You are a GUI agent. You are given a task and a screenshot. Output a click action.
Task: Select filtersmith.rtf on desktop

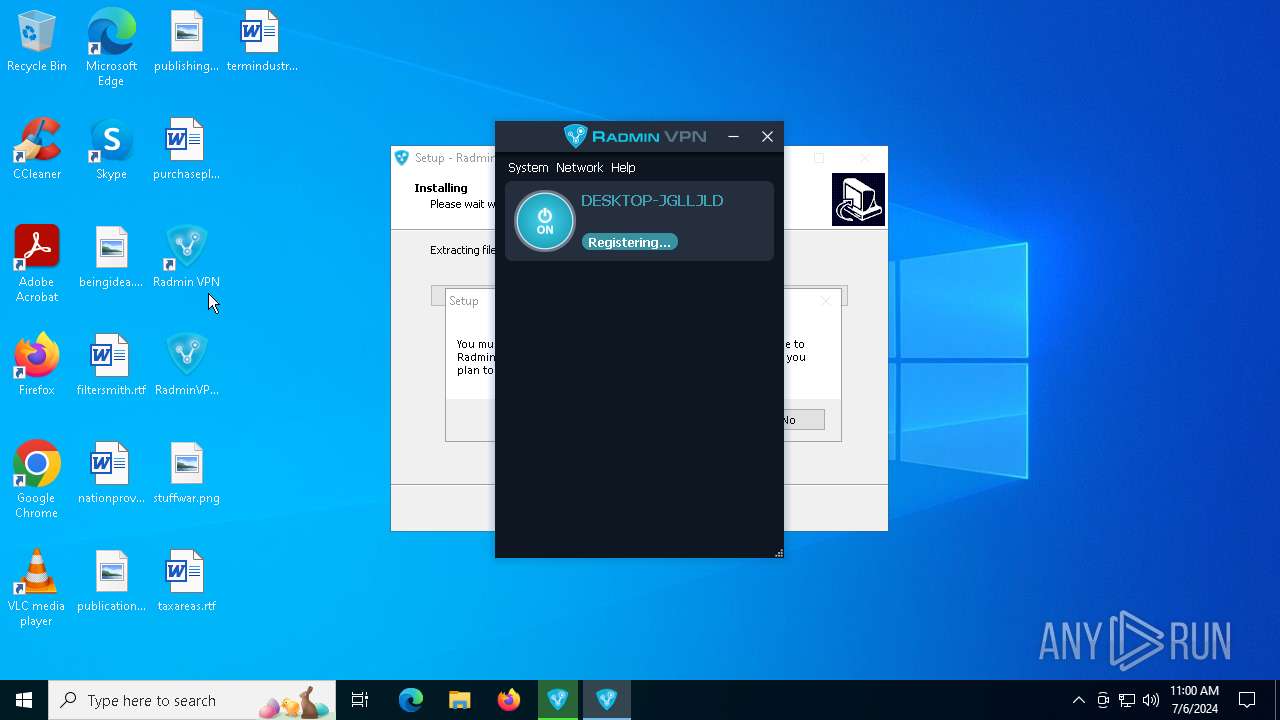111,366
